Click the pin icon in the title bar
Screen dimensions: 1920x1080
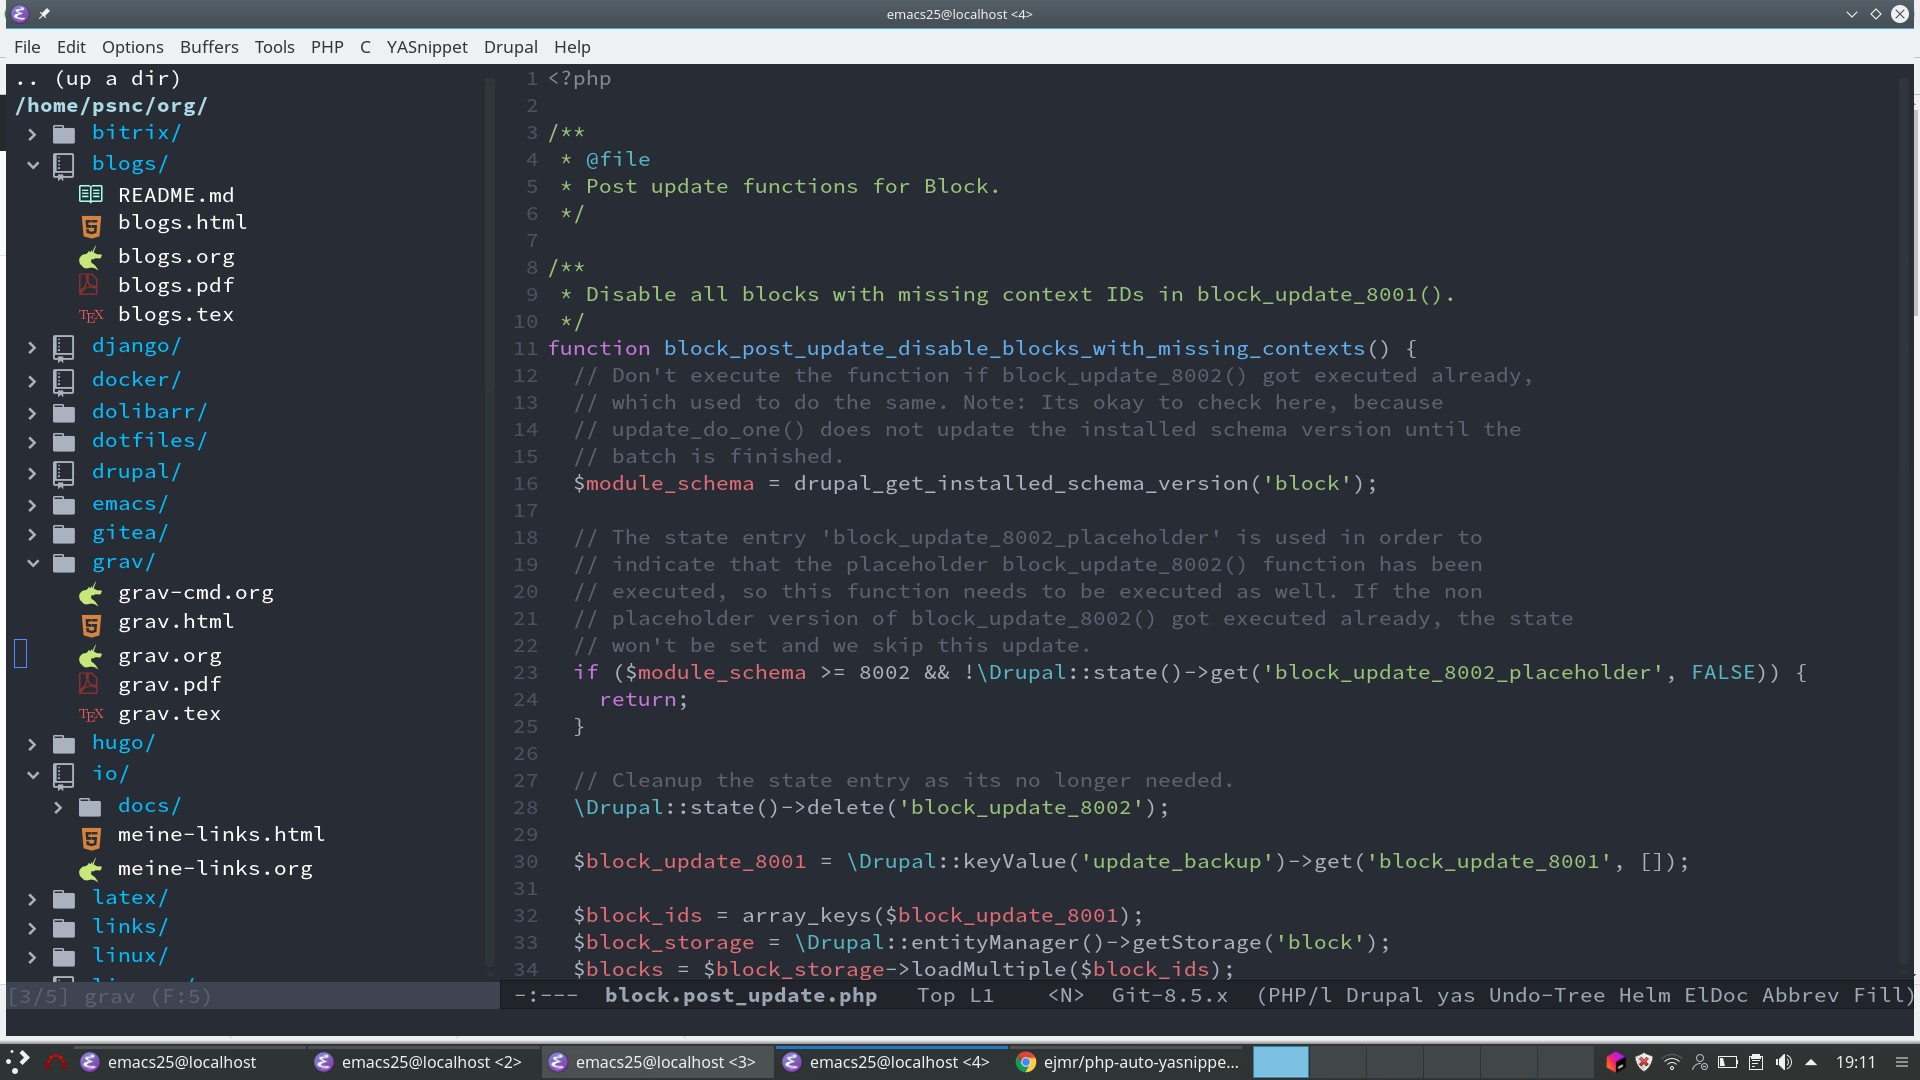[x=44, y=14]
